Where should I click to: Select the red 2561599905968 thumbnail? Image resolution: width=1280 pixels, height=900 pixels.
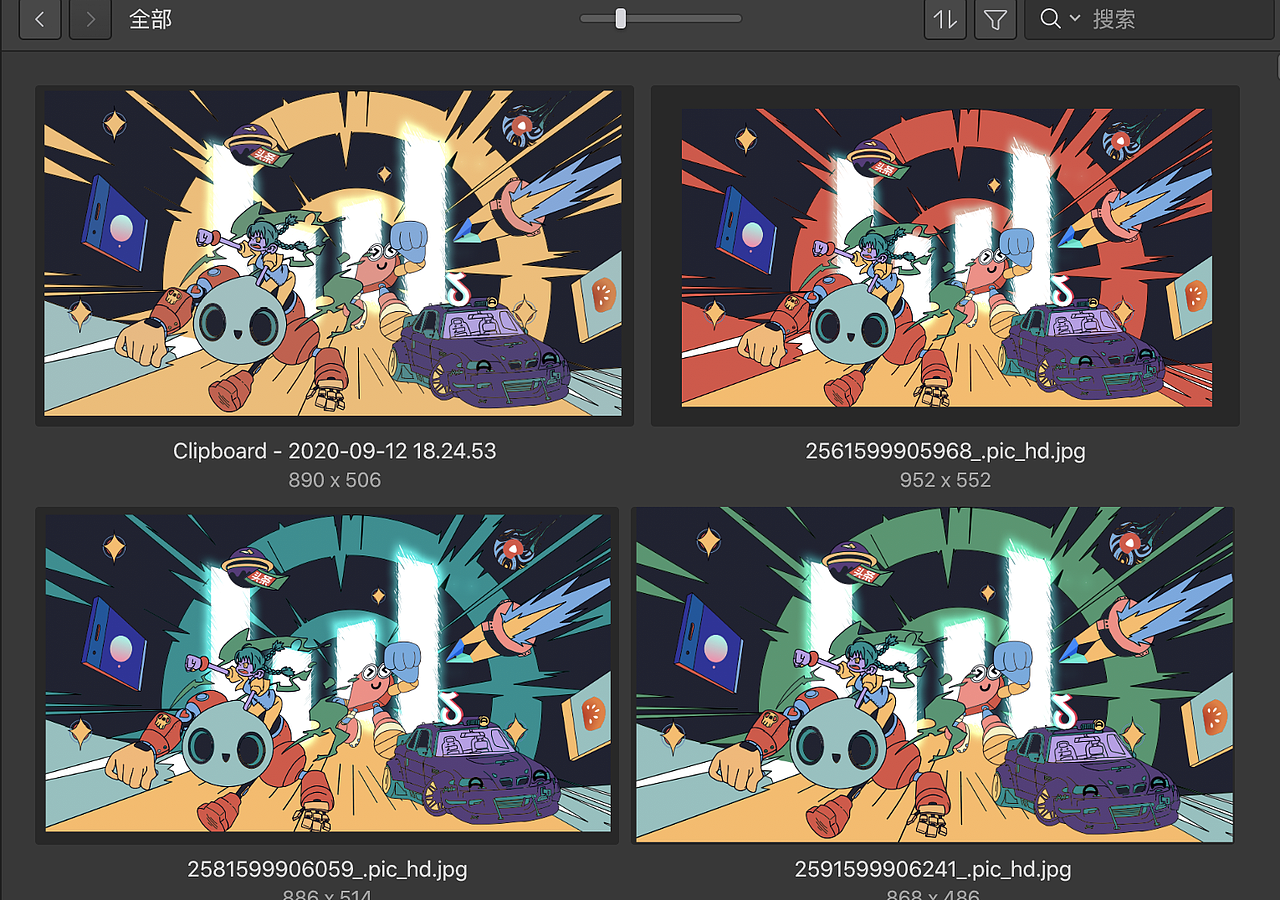click(x=945, y=256)
